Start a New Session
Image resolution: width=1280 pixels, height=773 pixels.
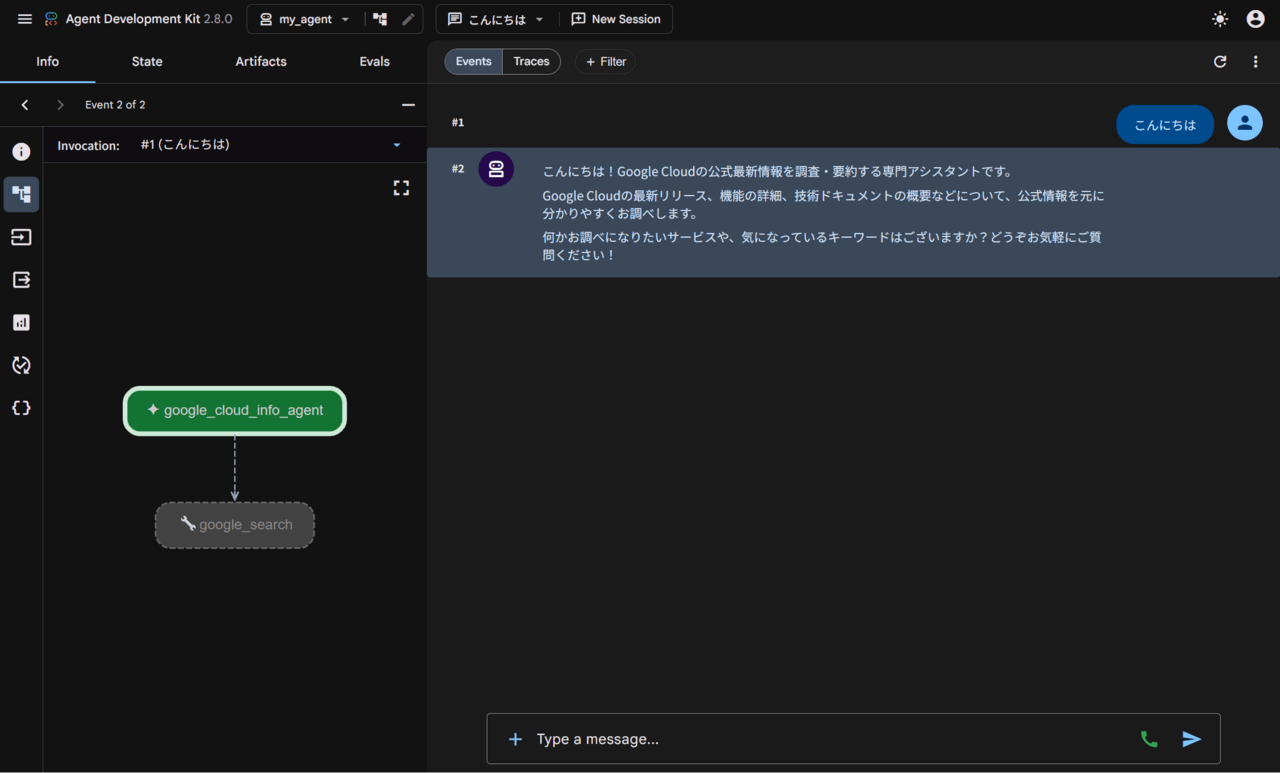click(x=616, y=19)
